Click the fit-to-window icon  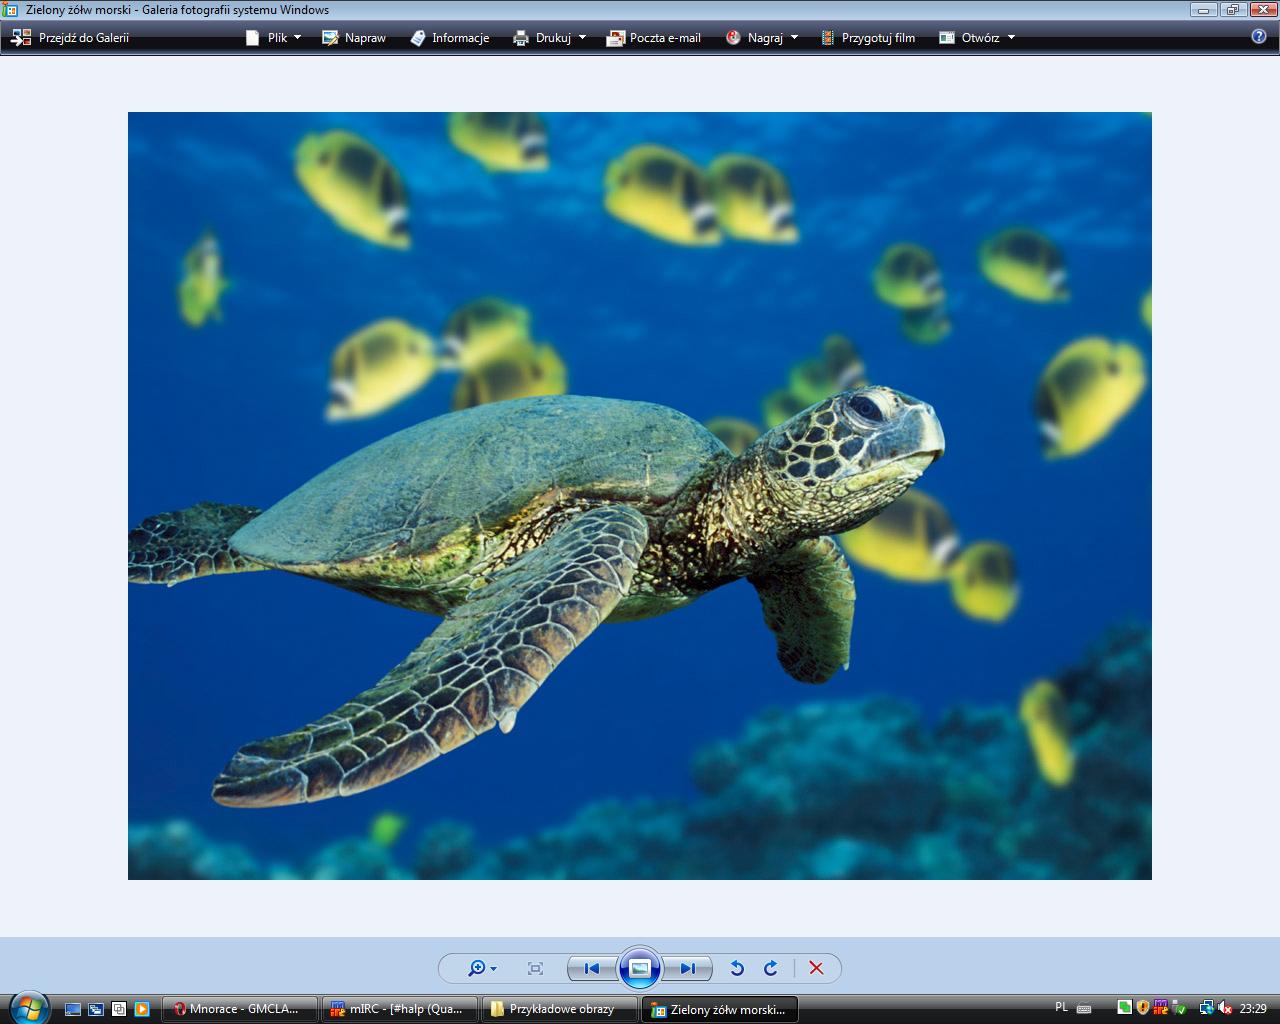click(x=535, y=968)
